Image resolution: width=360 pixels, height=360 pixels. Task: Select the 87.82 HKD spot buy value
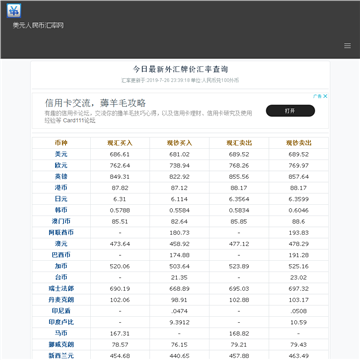coord(120,188)
